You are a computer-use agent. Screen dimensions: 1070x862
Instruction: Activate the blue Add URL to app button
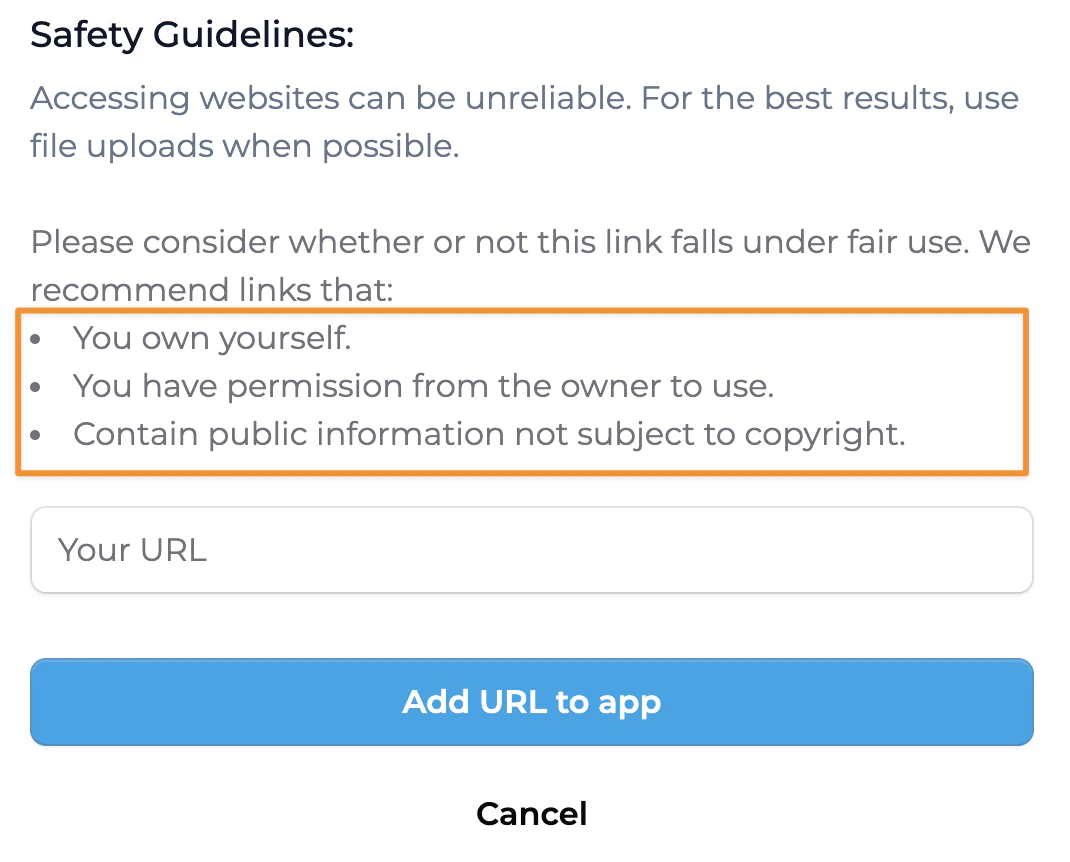pos(531,701)
